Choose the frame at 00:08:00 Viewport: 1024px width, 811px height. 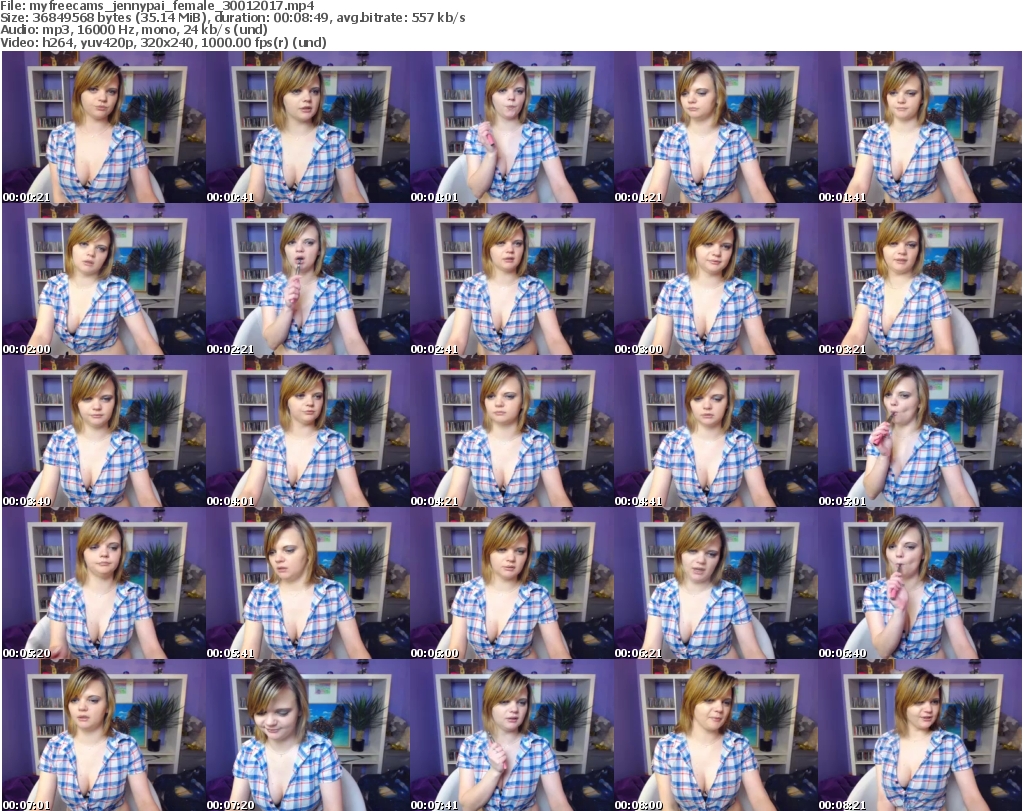[x=716, y=735]
